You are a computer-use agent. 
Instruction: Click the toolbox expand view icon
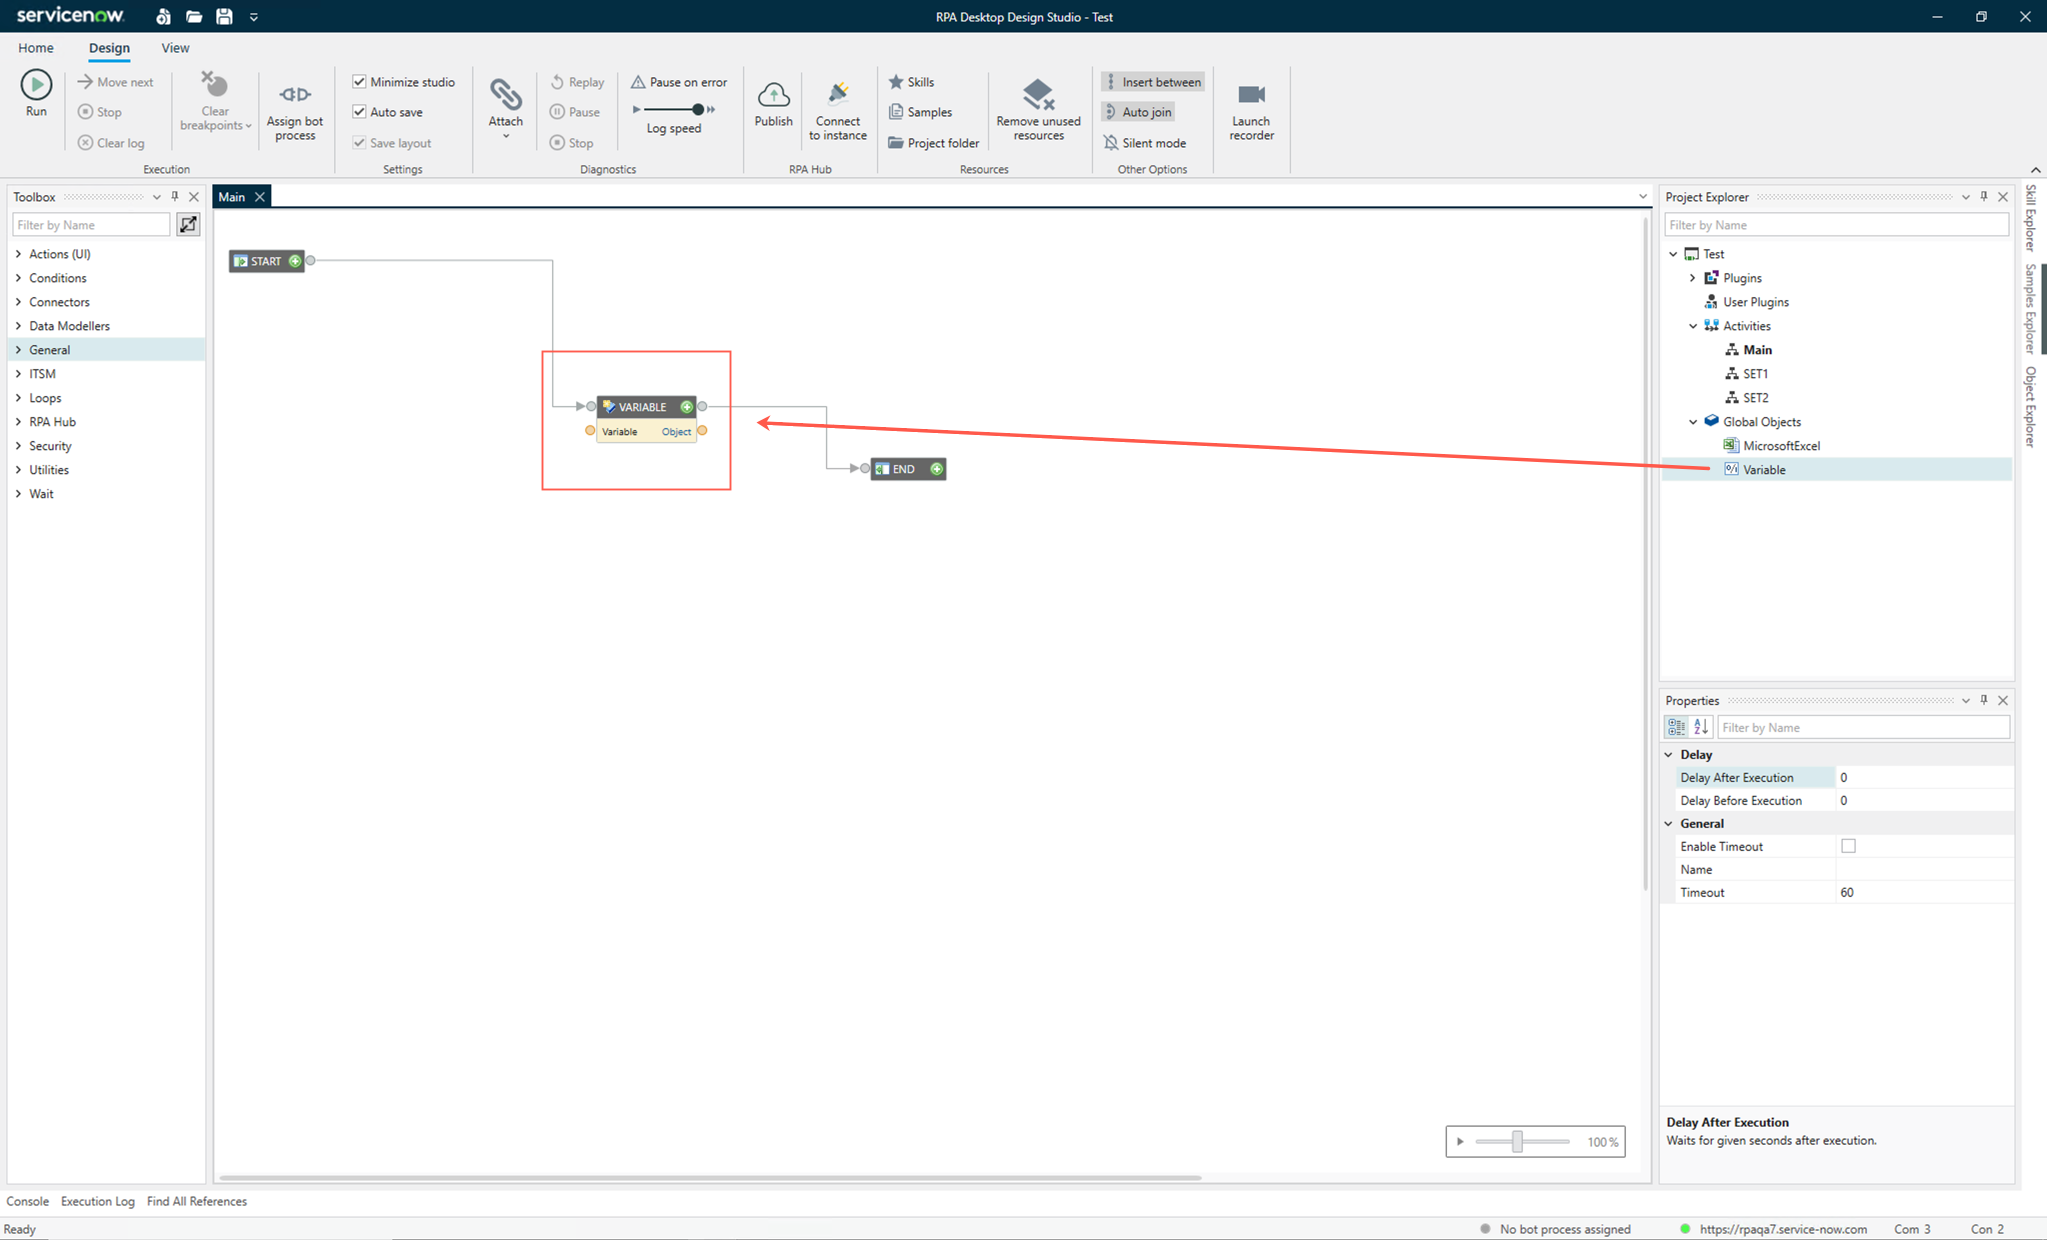tap(188, 225)
